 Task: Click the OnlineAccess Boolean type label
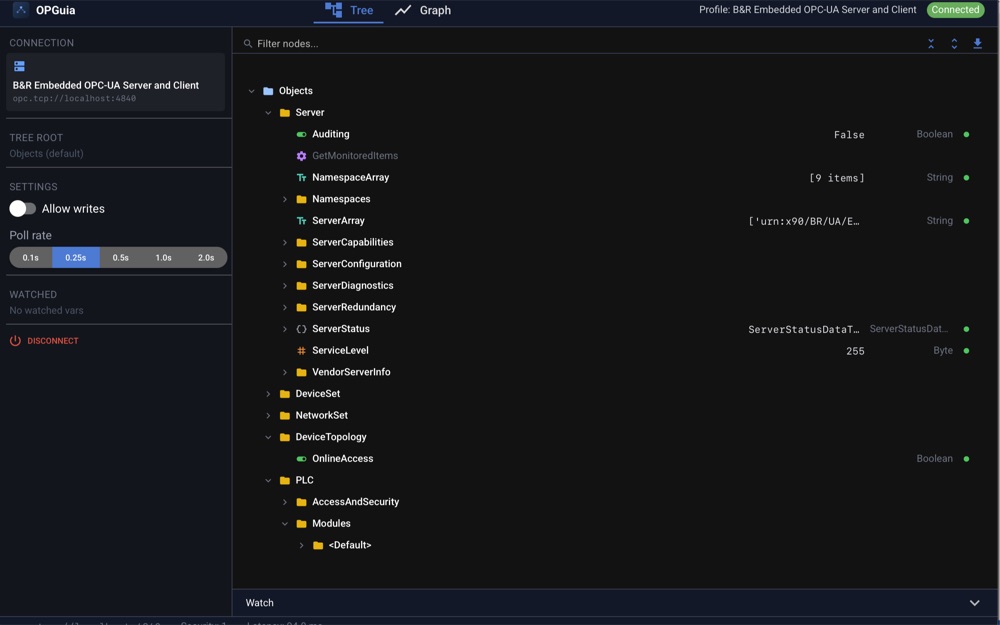pos(934,459)
